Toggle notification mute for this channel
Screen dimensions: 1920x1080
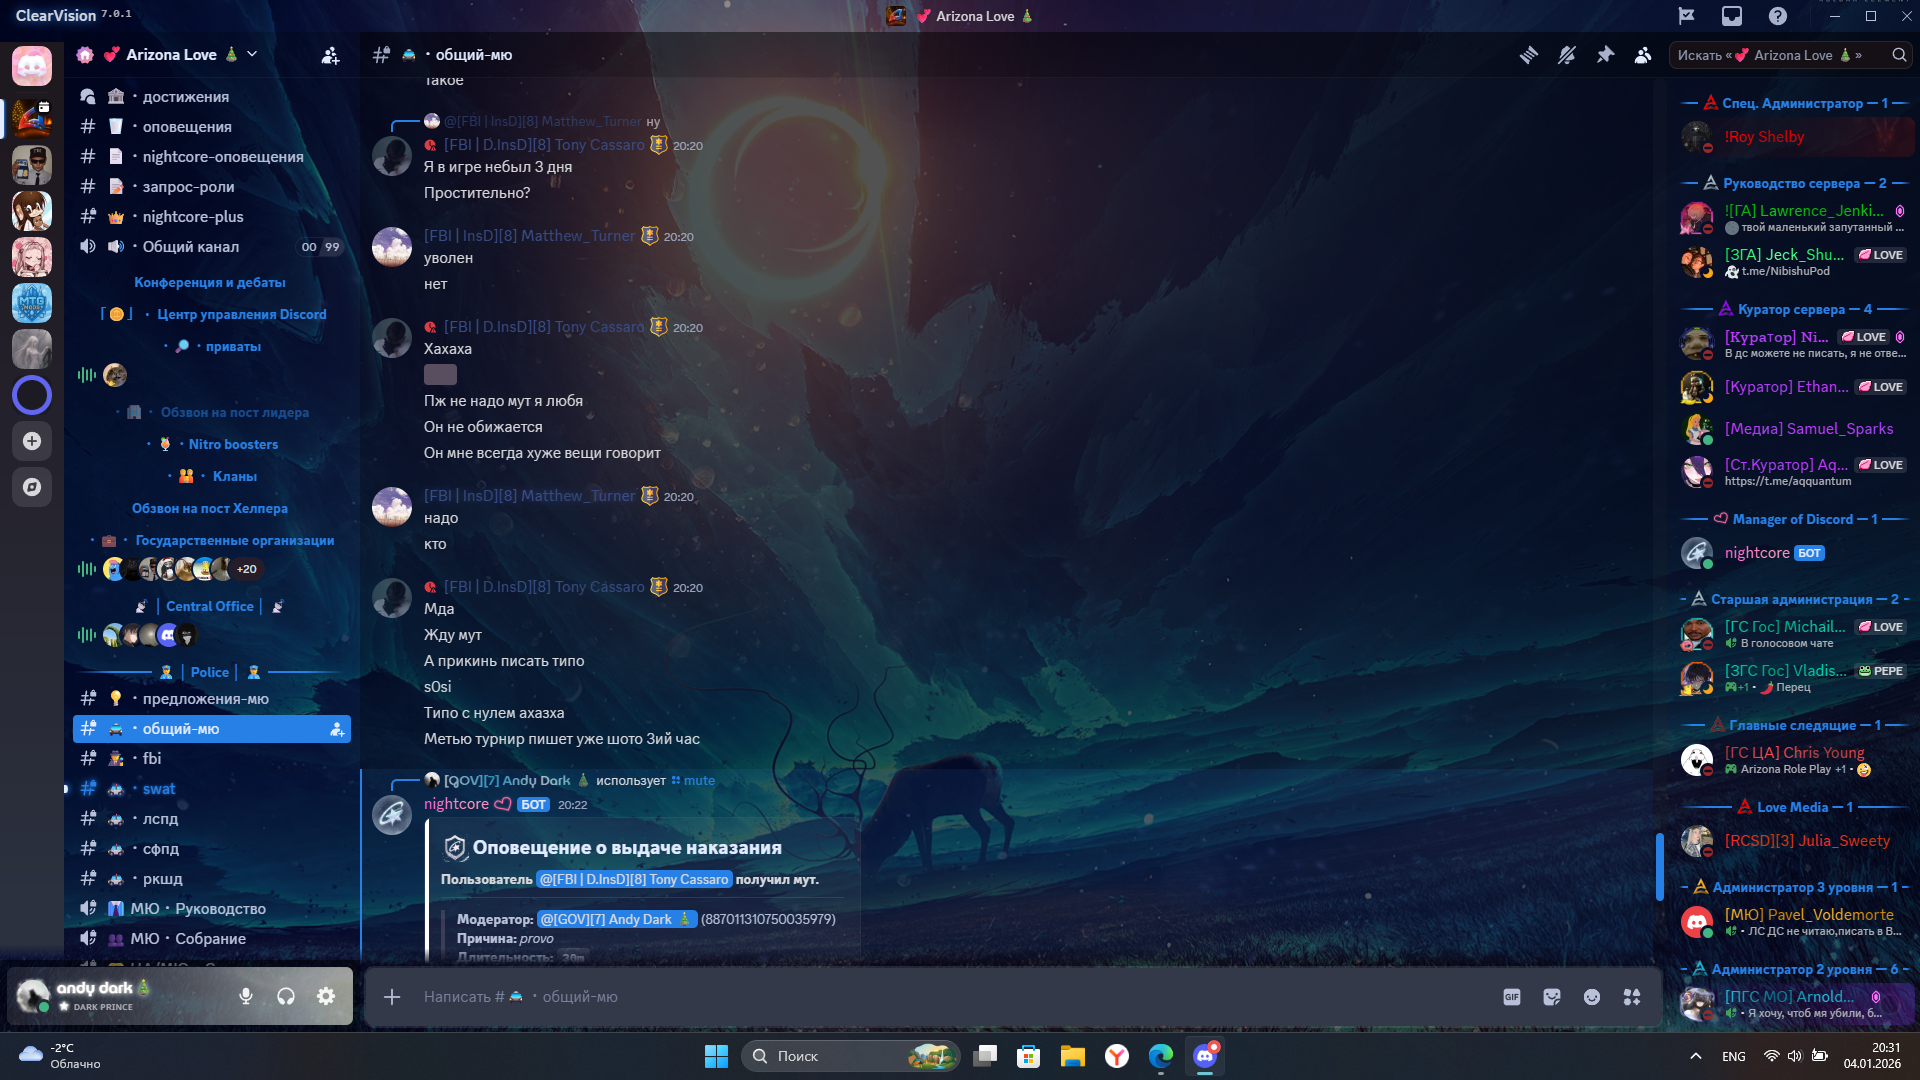point(1567,55)
